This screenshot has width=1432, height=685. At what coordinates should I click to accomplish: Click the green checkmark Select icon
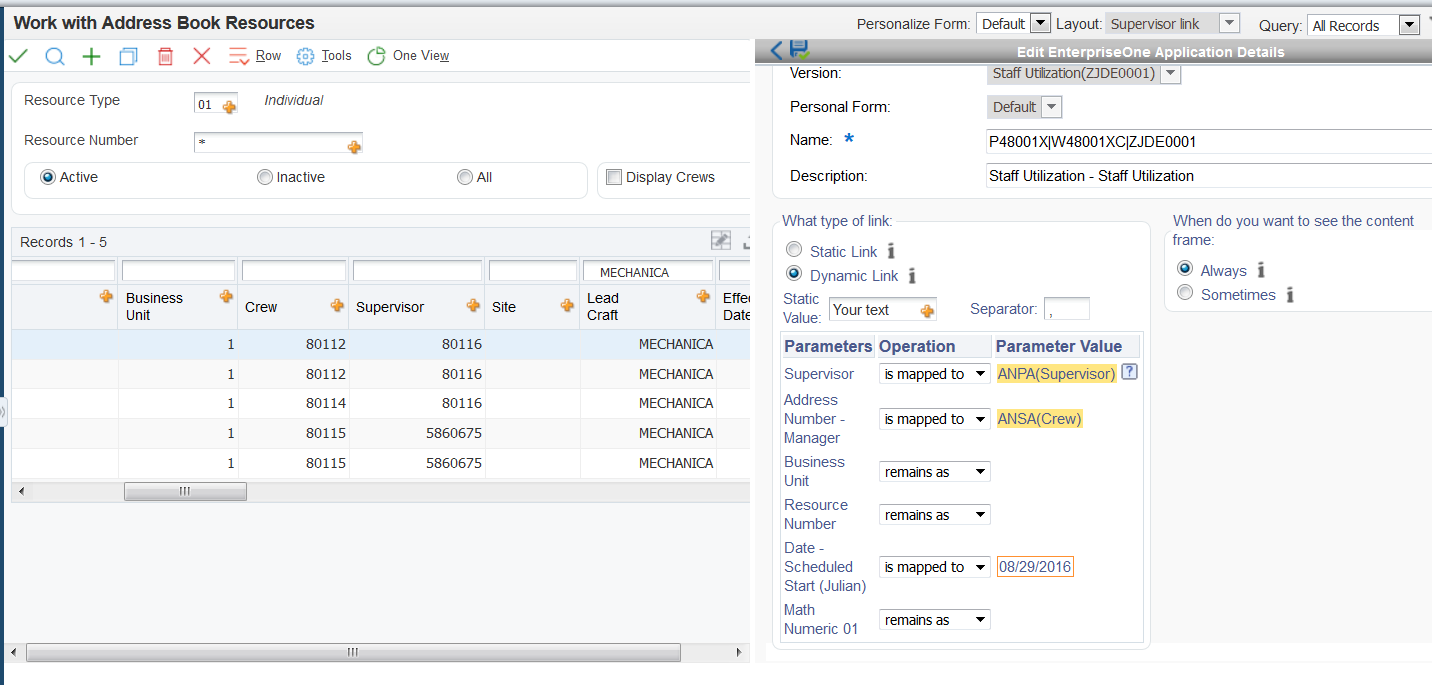click(x=18, y=56)
